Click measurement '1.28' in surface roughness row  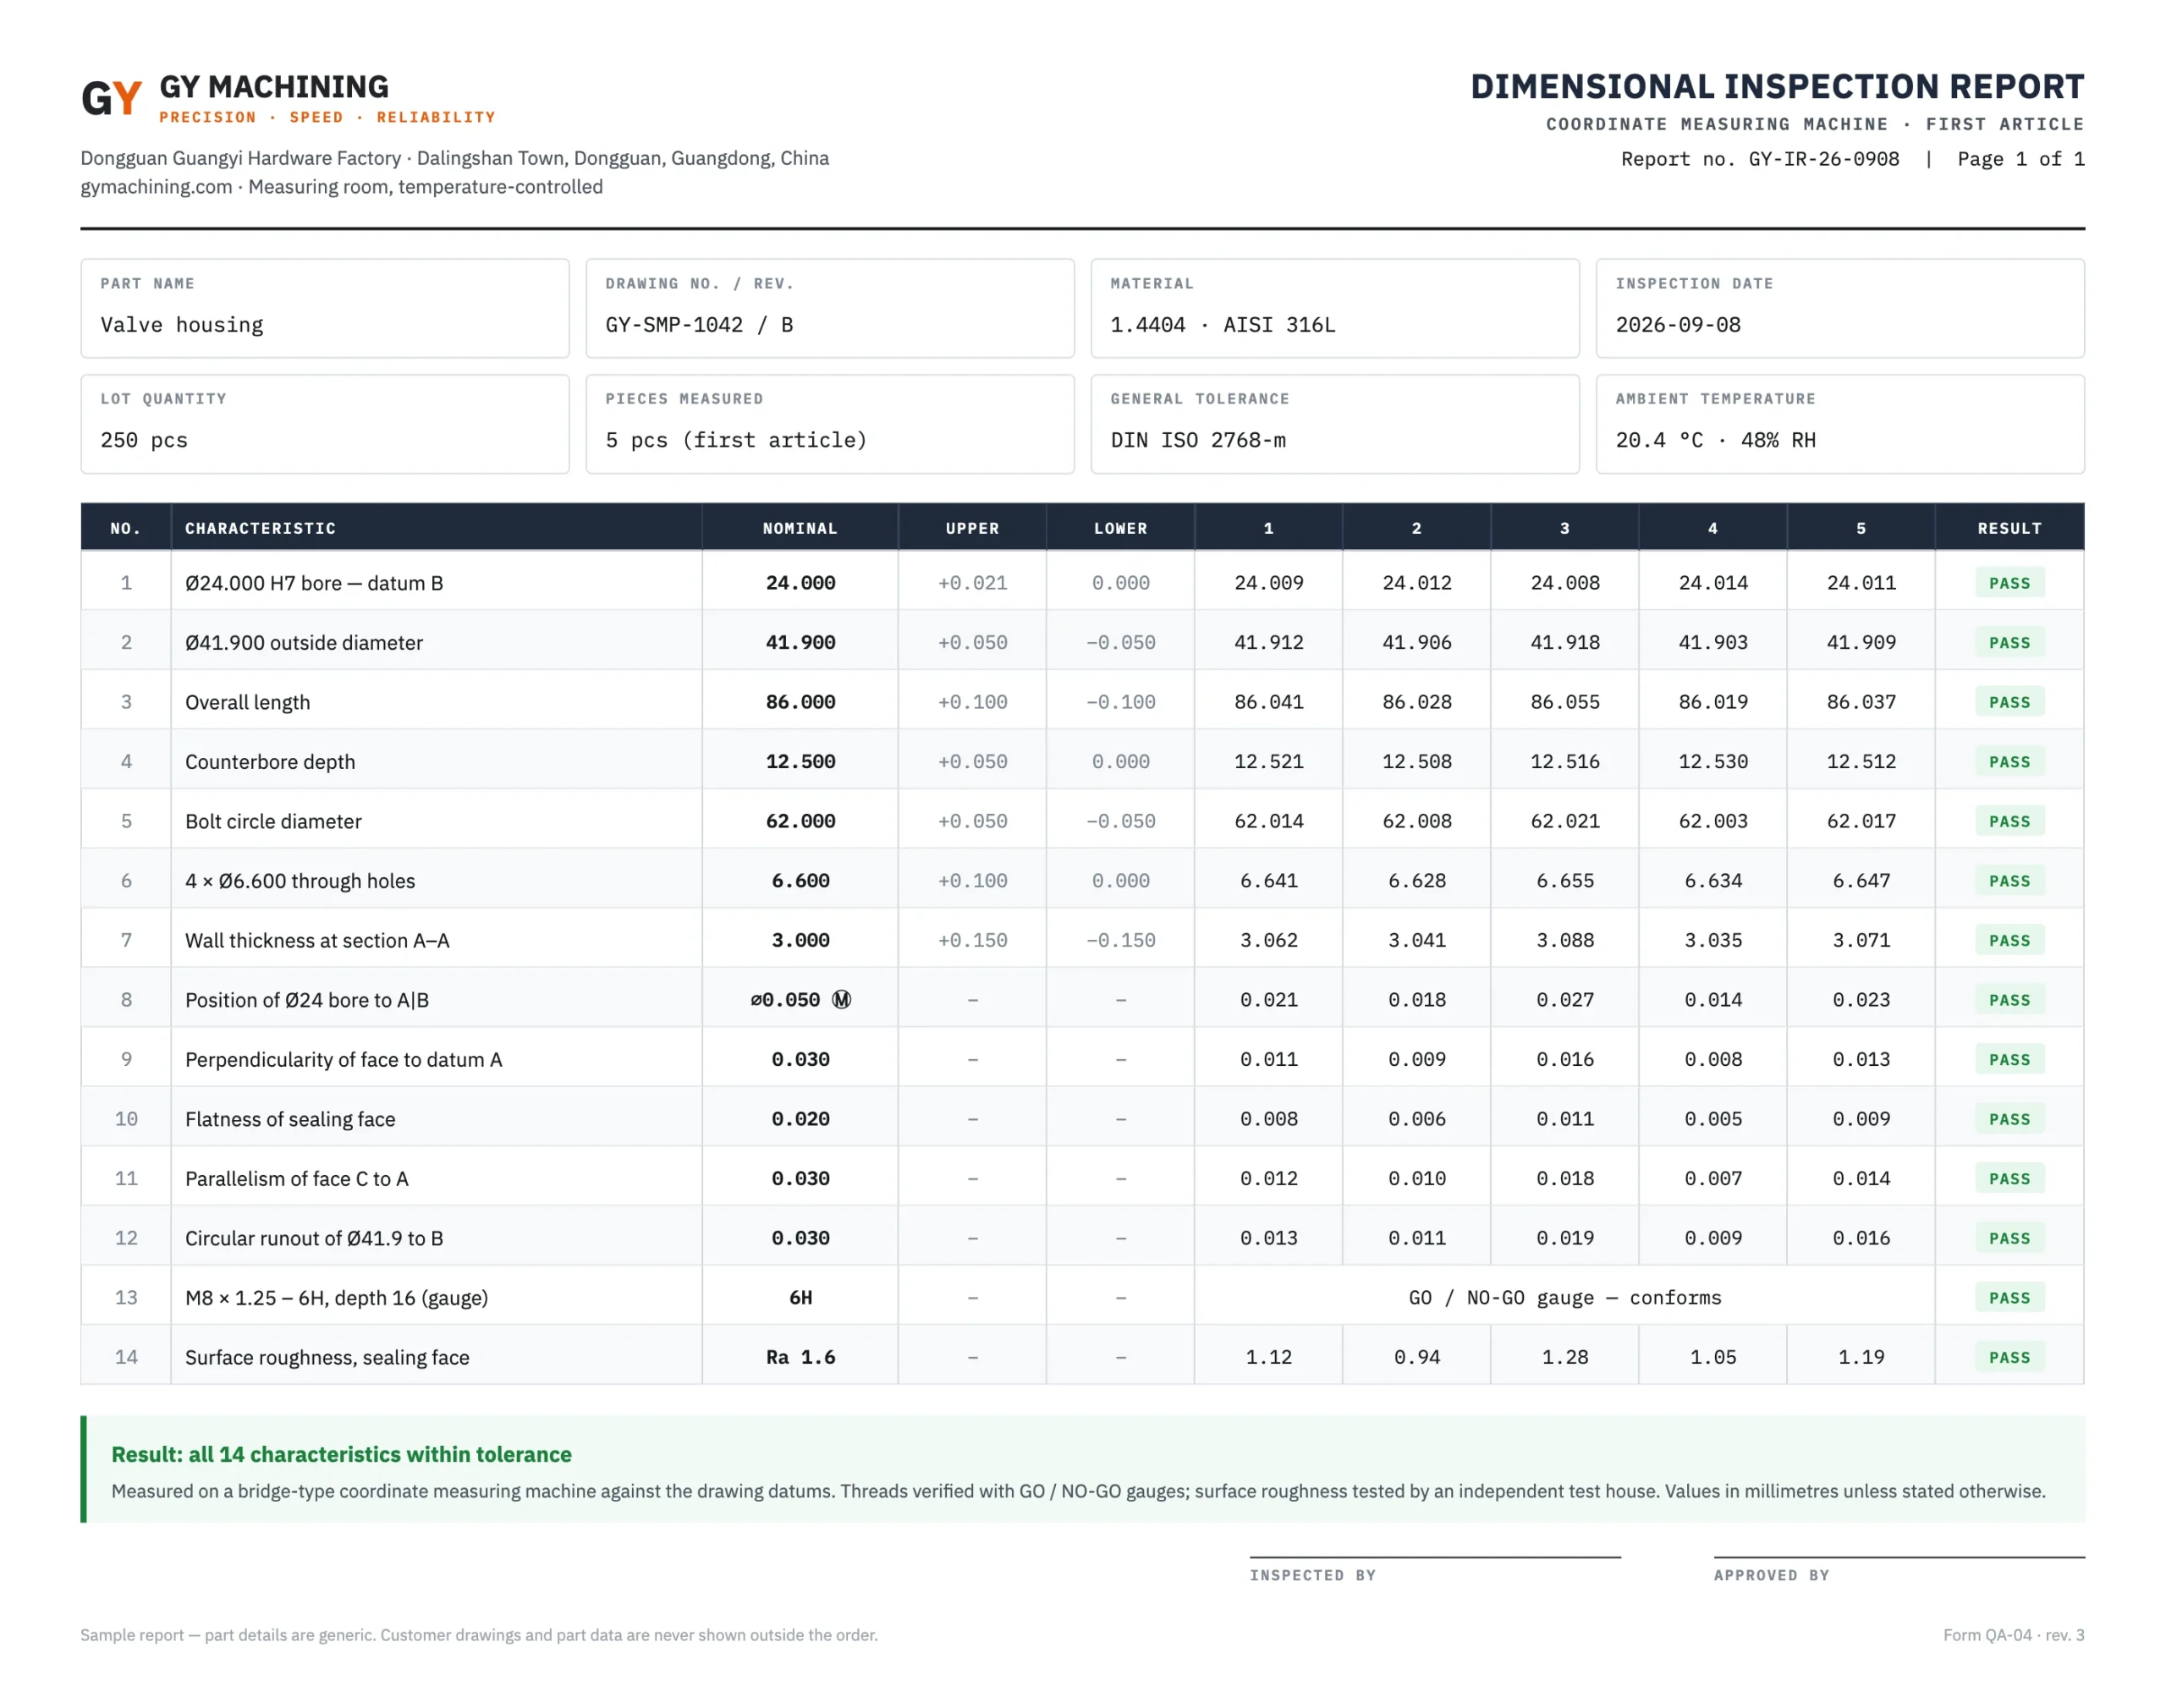coord(1565,1357)
